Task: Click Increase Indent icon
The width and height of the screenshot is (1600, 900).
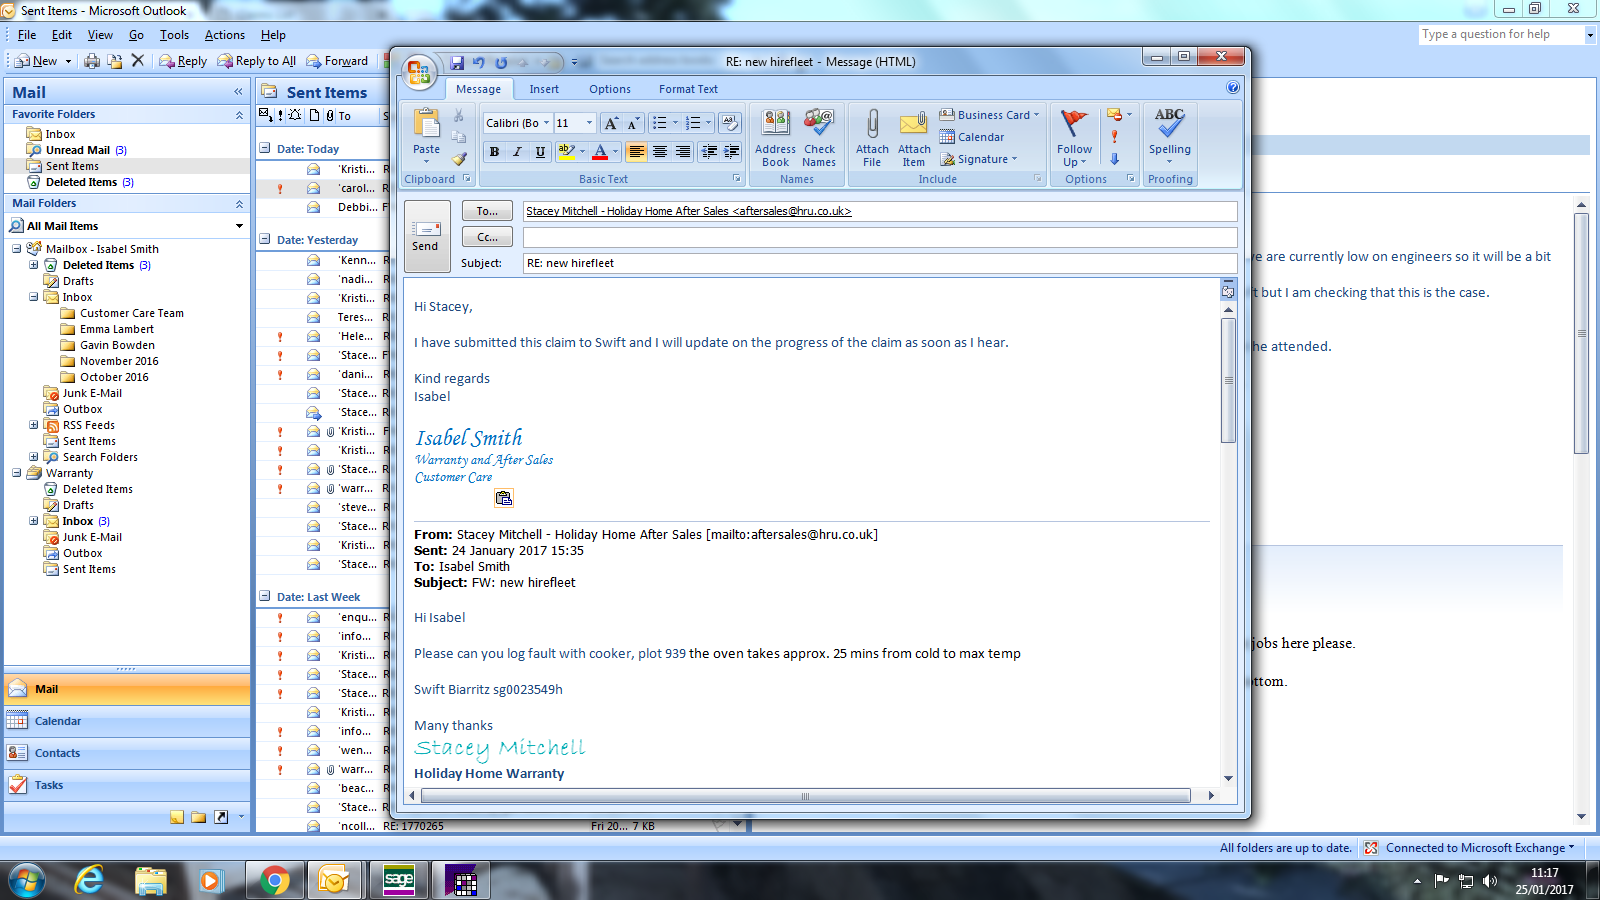Action: point(732,152)
